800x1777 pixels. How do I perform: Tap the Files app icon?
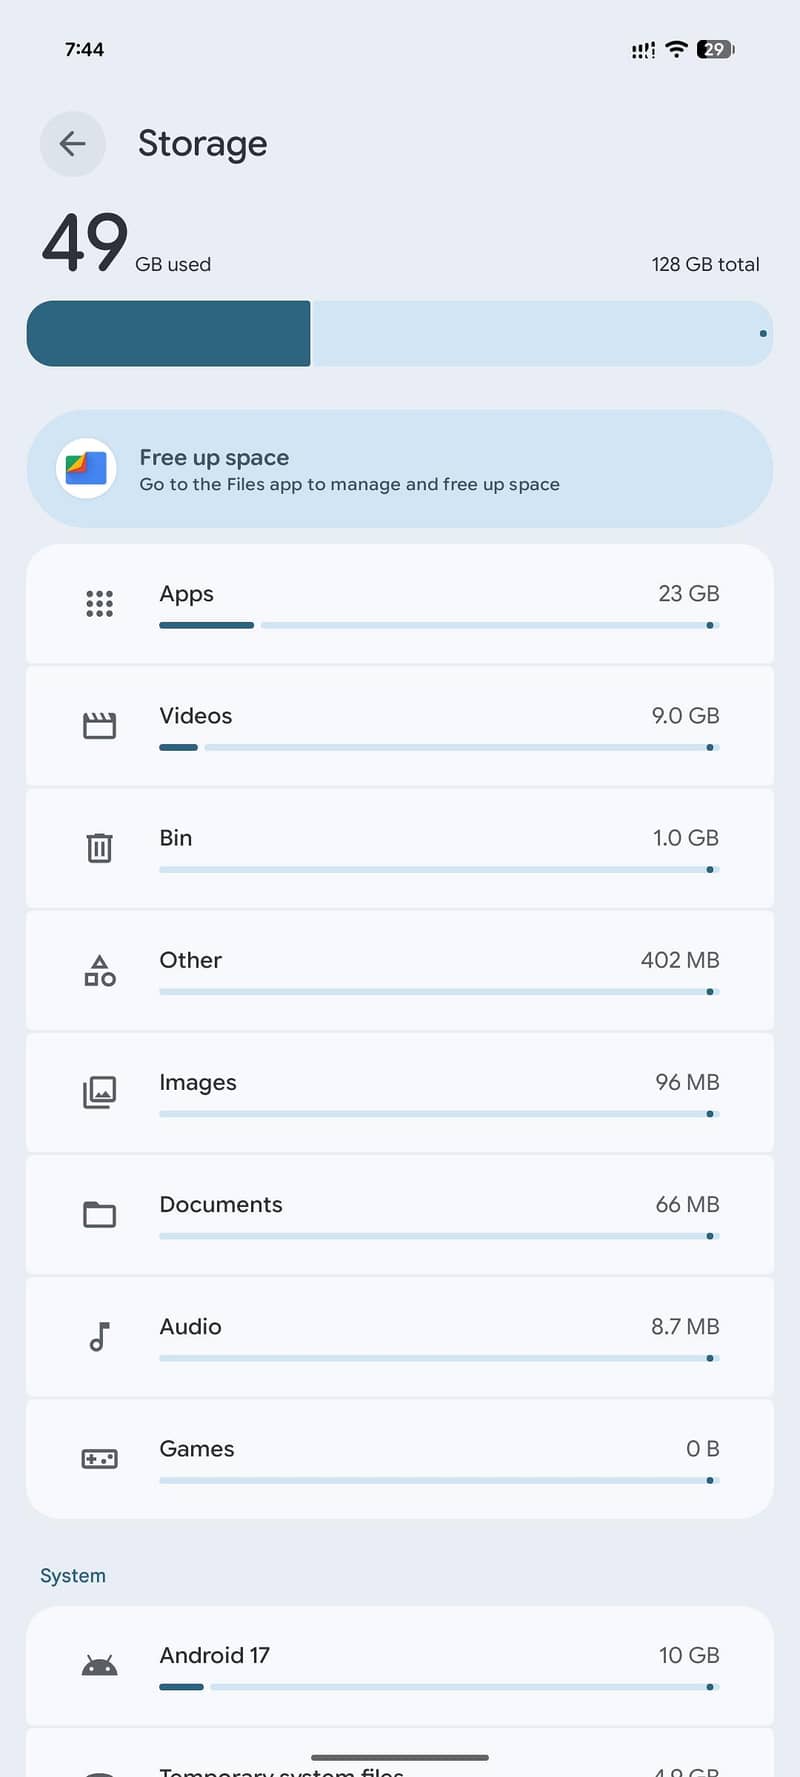87,468
